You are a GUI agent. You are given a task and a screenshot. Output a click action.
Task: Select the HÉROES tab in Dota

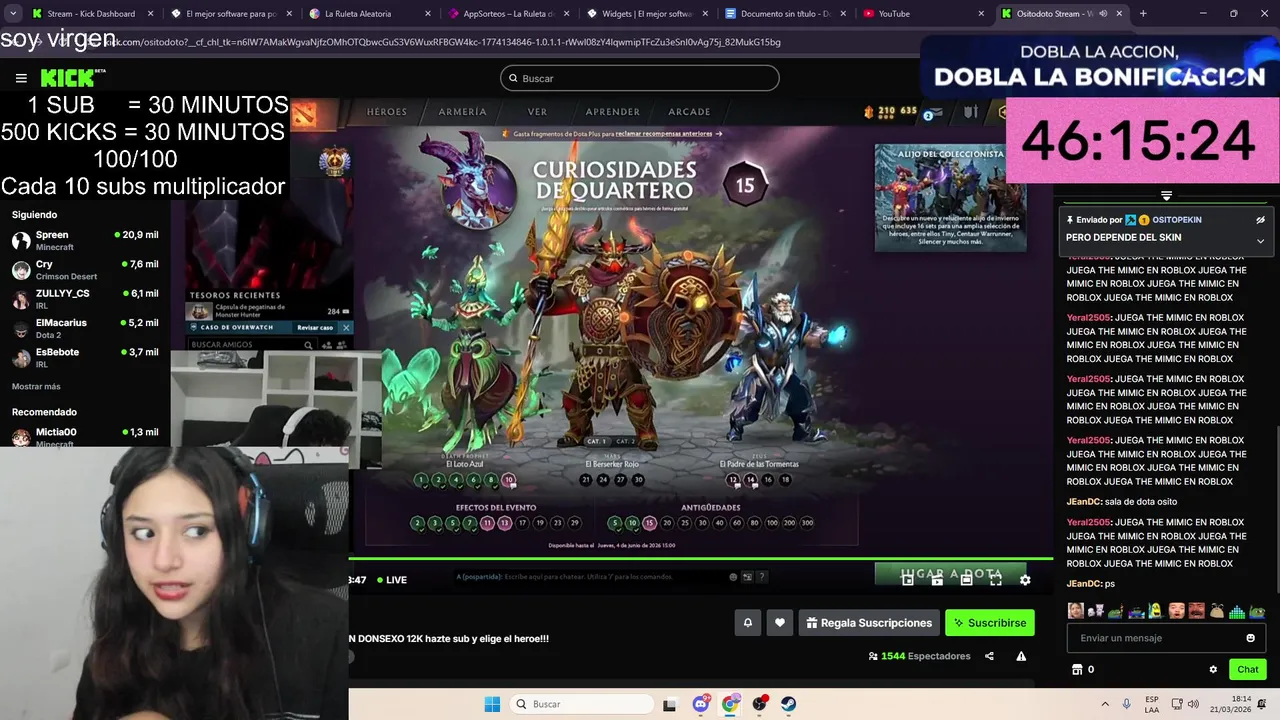click(386, 112)
